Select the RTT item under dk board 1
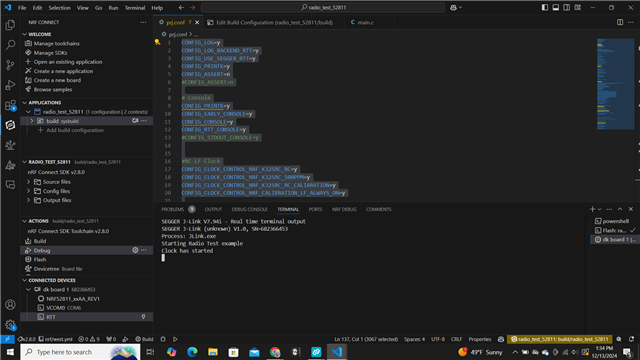Screen dimensions: 640x360 point(87,317)
